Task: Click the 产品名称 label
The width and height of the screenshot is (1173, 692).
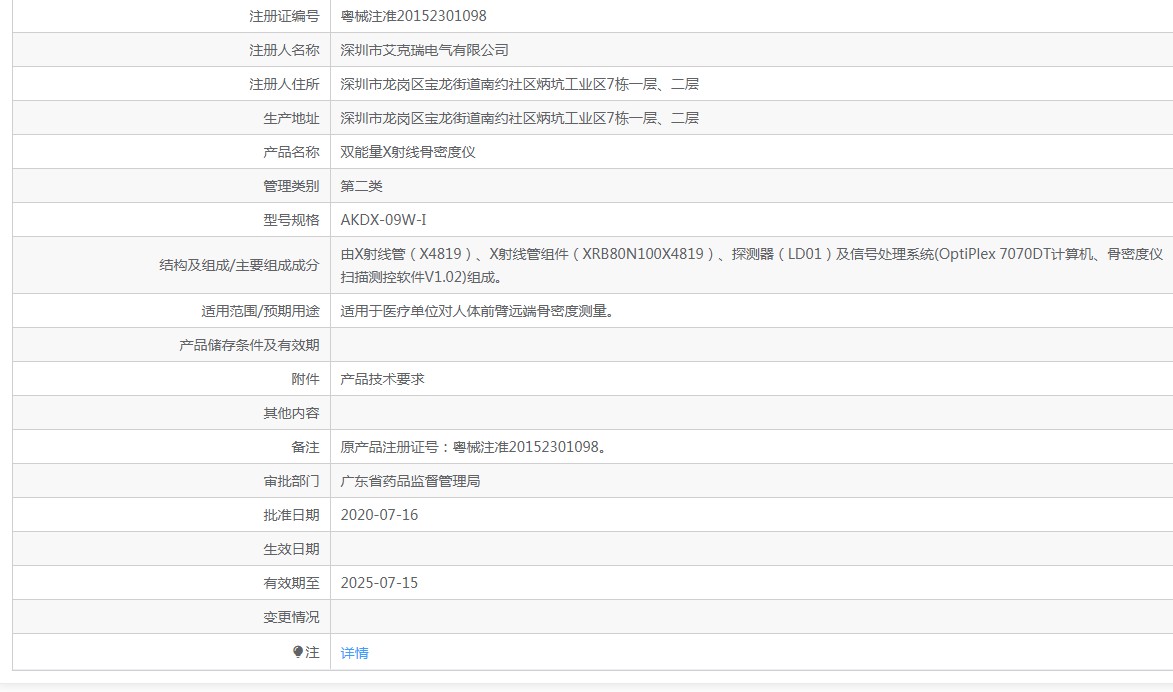Action: click(x=291, y=152)
